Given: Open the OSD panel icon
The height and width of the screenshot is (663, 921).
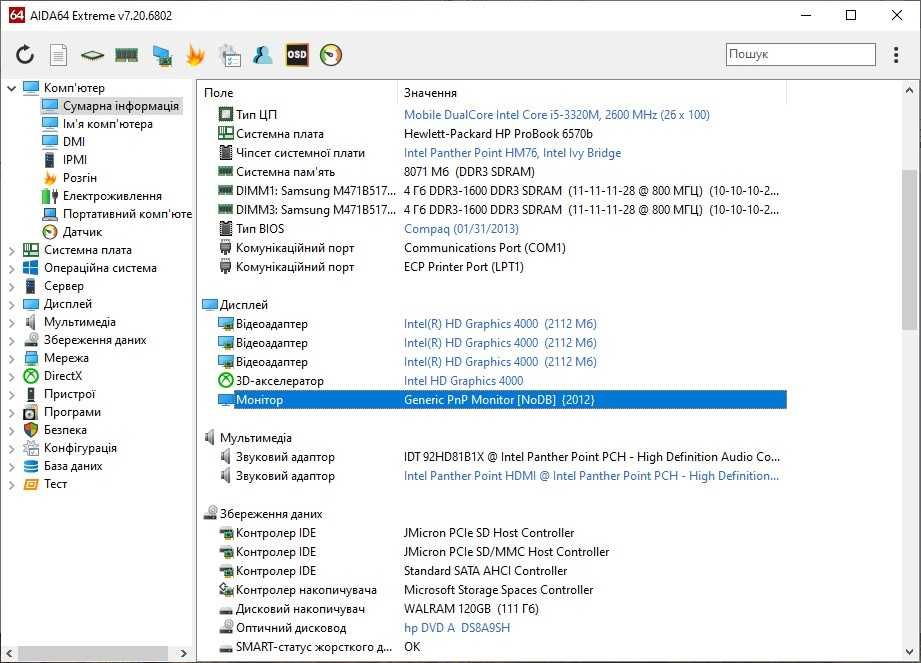Looking at the screenshot, I should tap(297, 55).
